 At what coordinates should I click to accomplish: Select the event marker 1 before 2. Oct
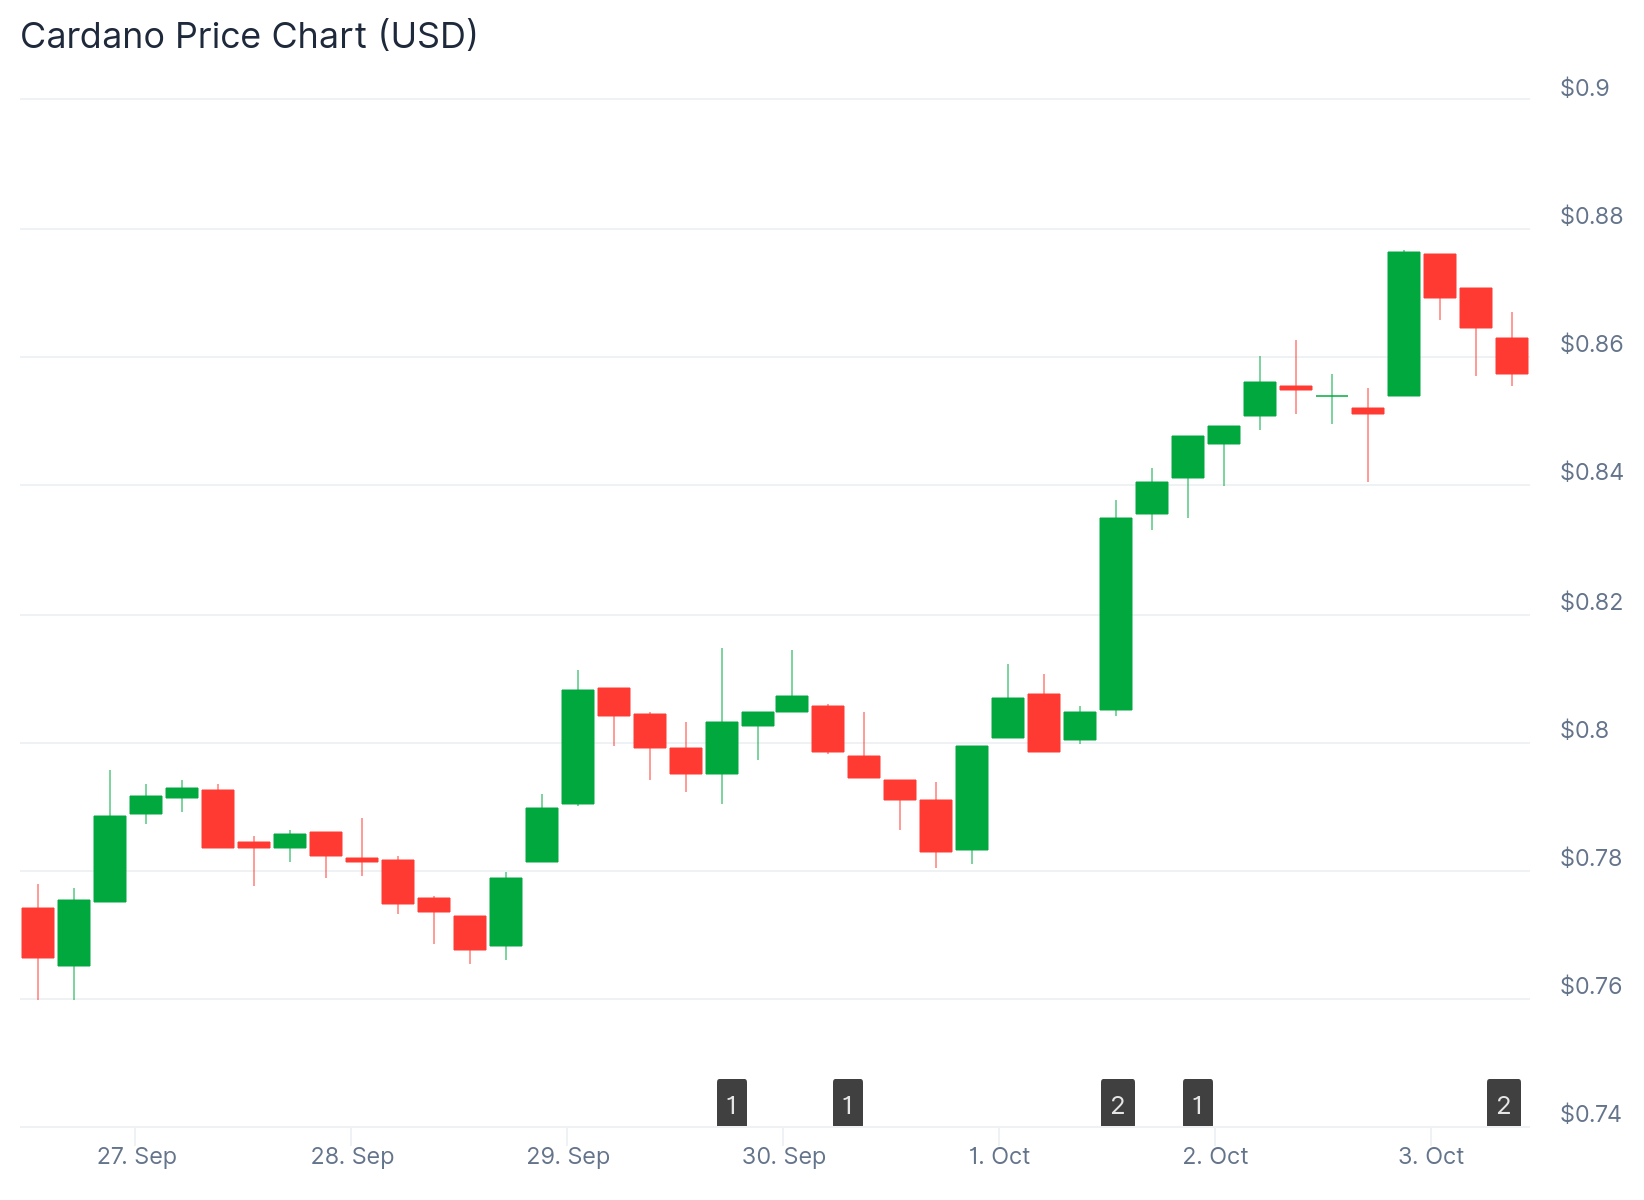1198,1103
